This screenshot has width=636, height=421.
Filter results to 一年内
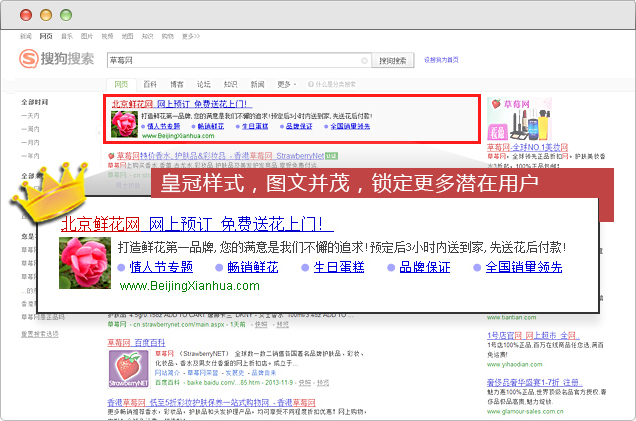30,156
